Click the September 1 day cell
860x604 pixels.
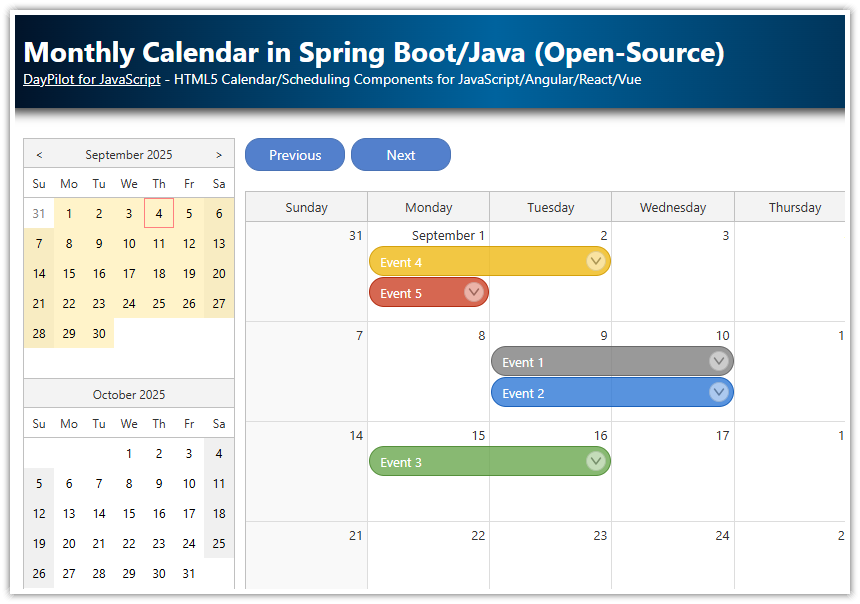coord(428,235)
